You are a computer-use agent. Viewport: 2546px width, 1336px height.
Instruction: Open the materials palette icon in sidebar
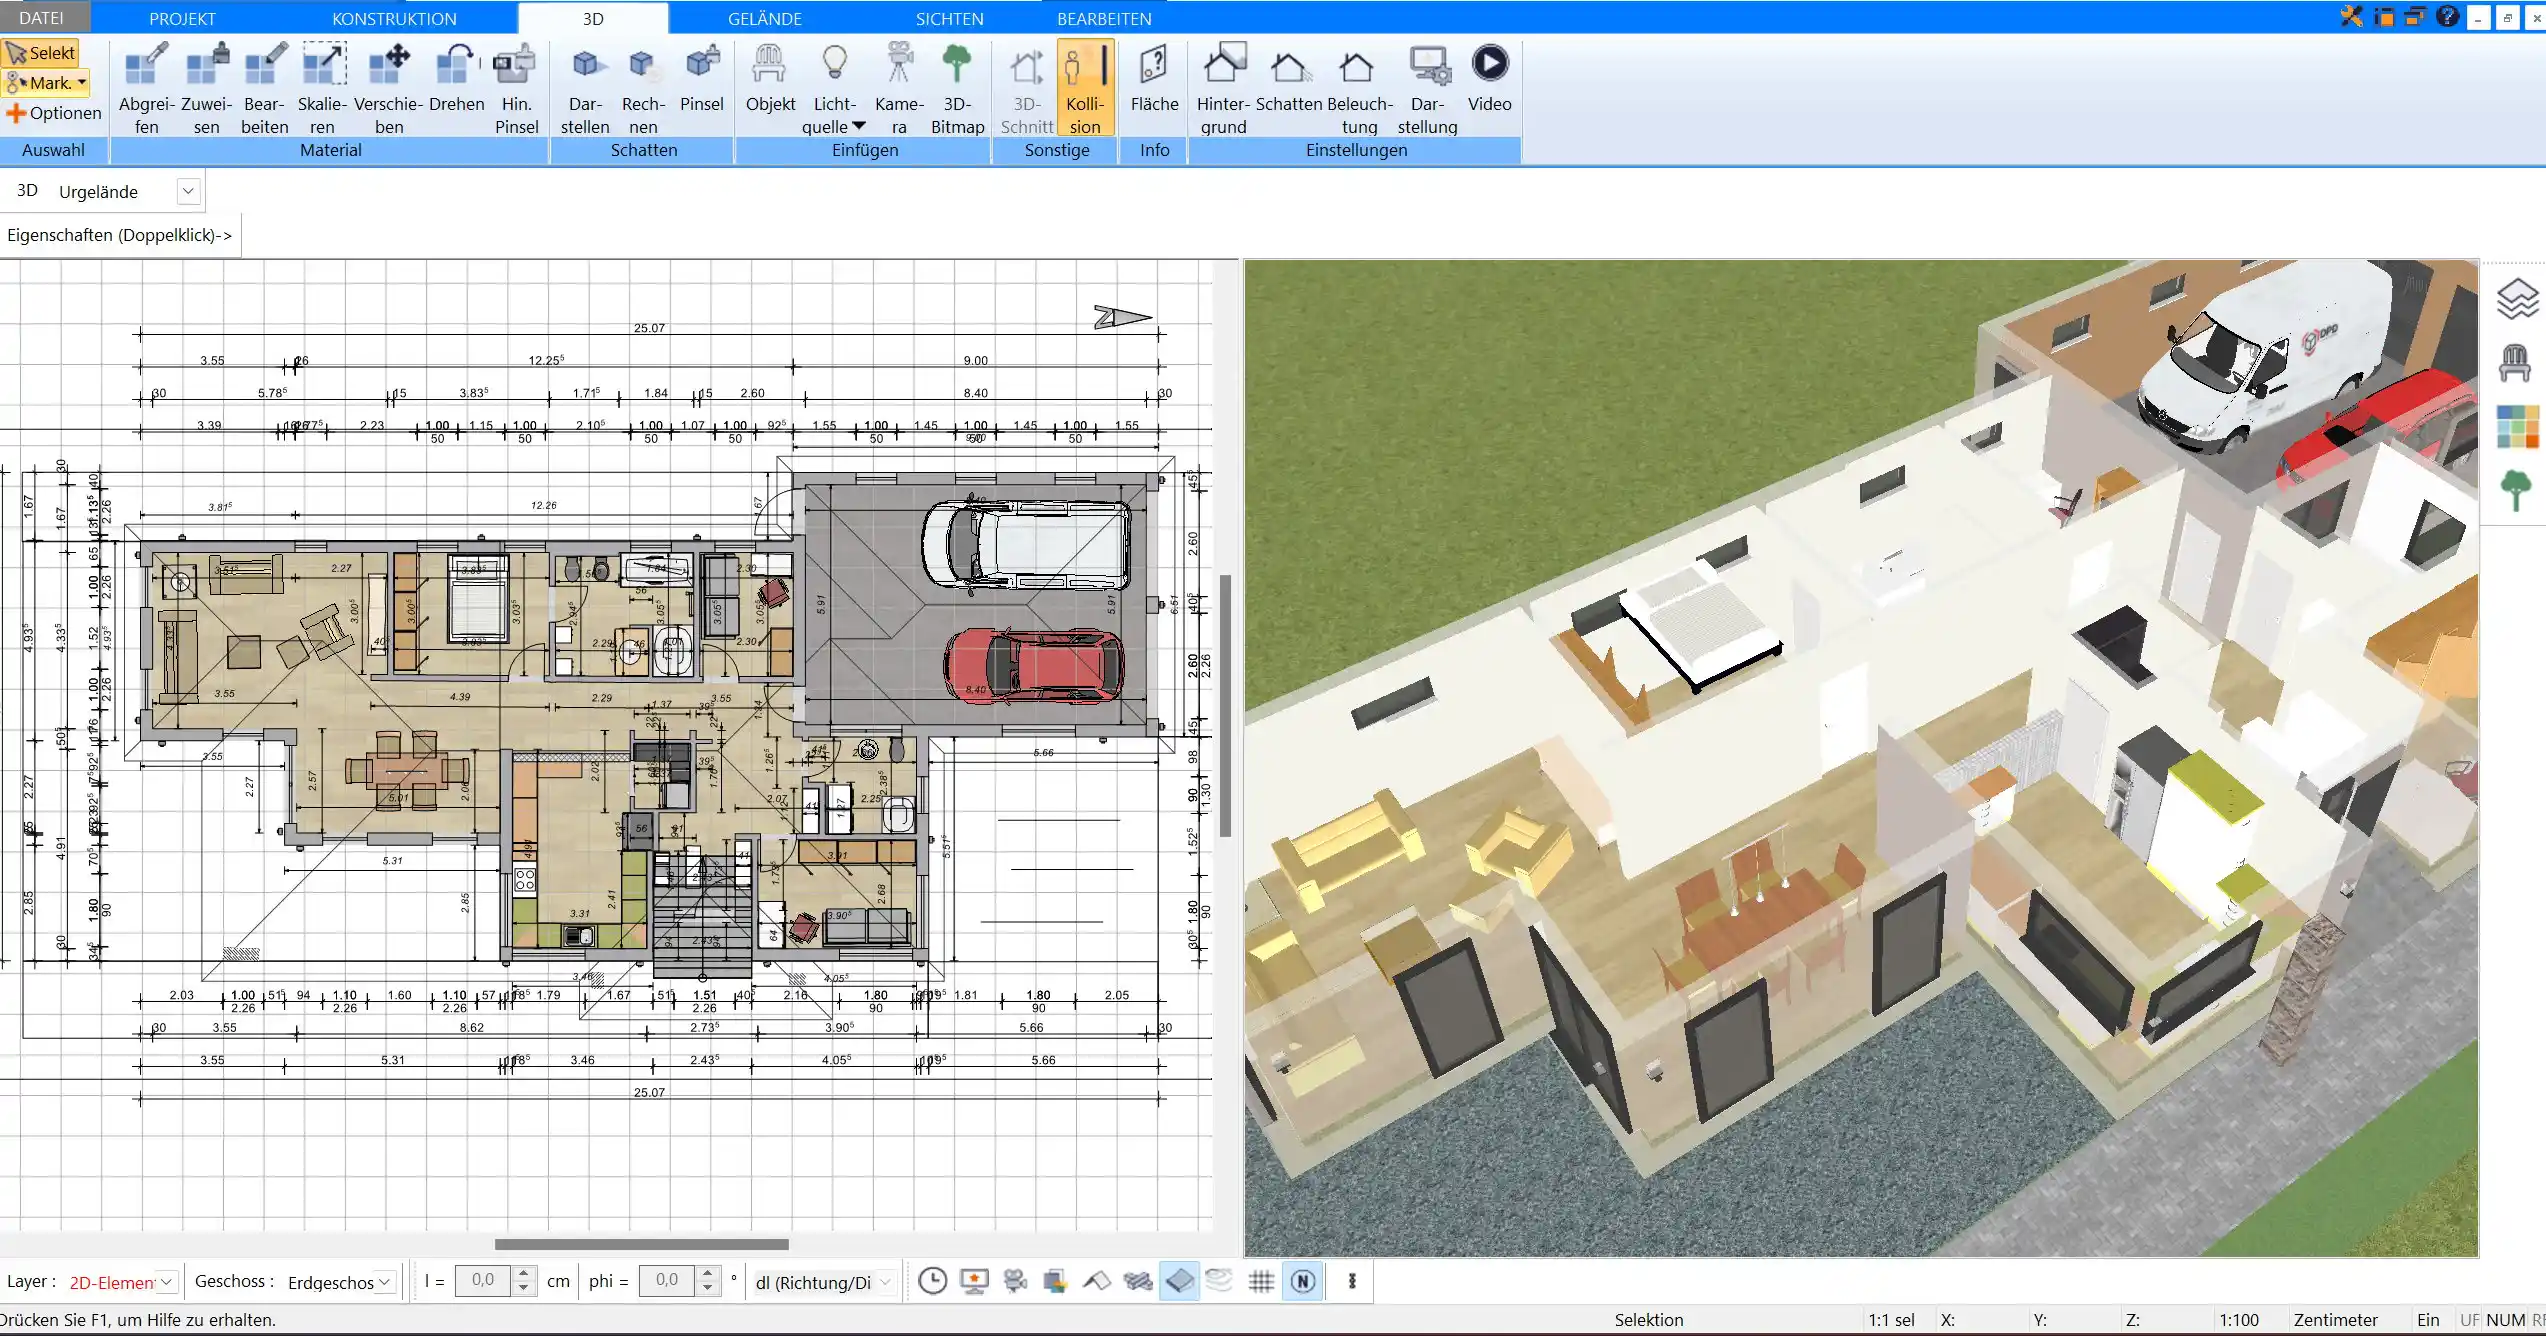pos(2517,427)
